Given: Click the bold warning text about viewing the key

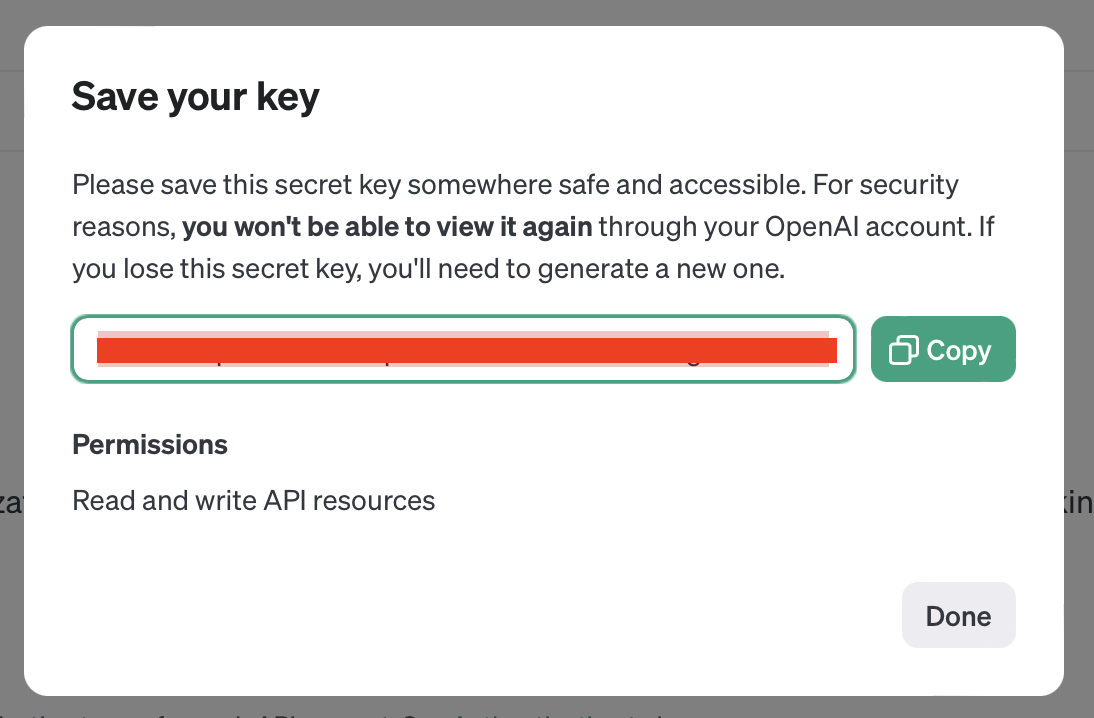Looking at the screenshot, I should pyautogui.click(x=386, y=226).
